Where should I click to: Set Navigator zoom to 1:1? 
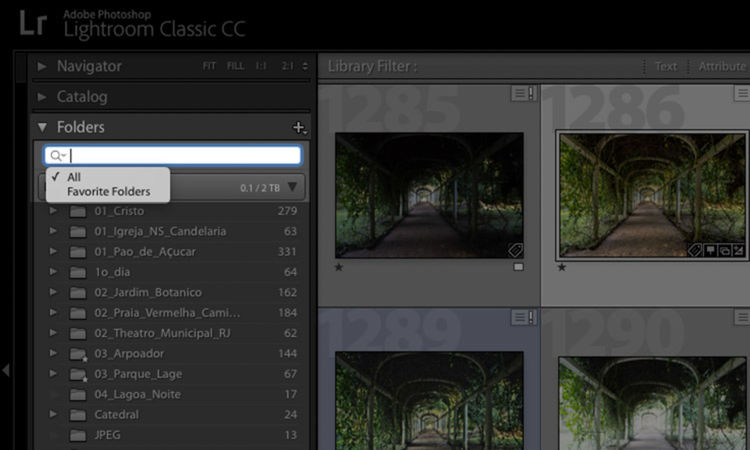tap(261, 66)
